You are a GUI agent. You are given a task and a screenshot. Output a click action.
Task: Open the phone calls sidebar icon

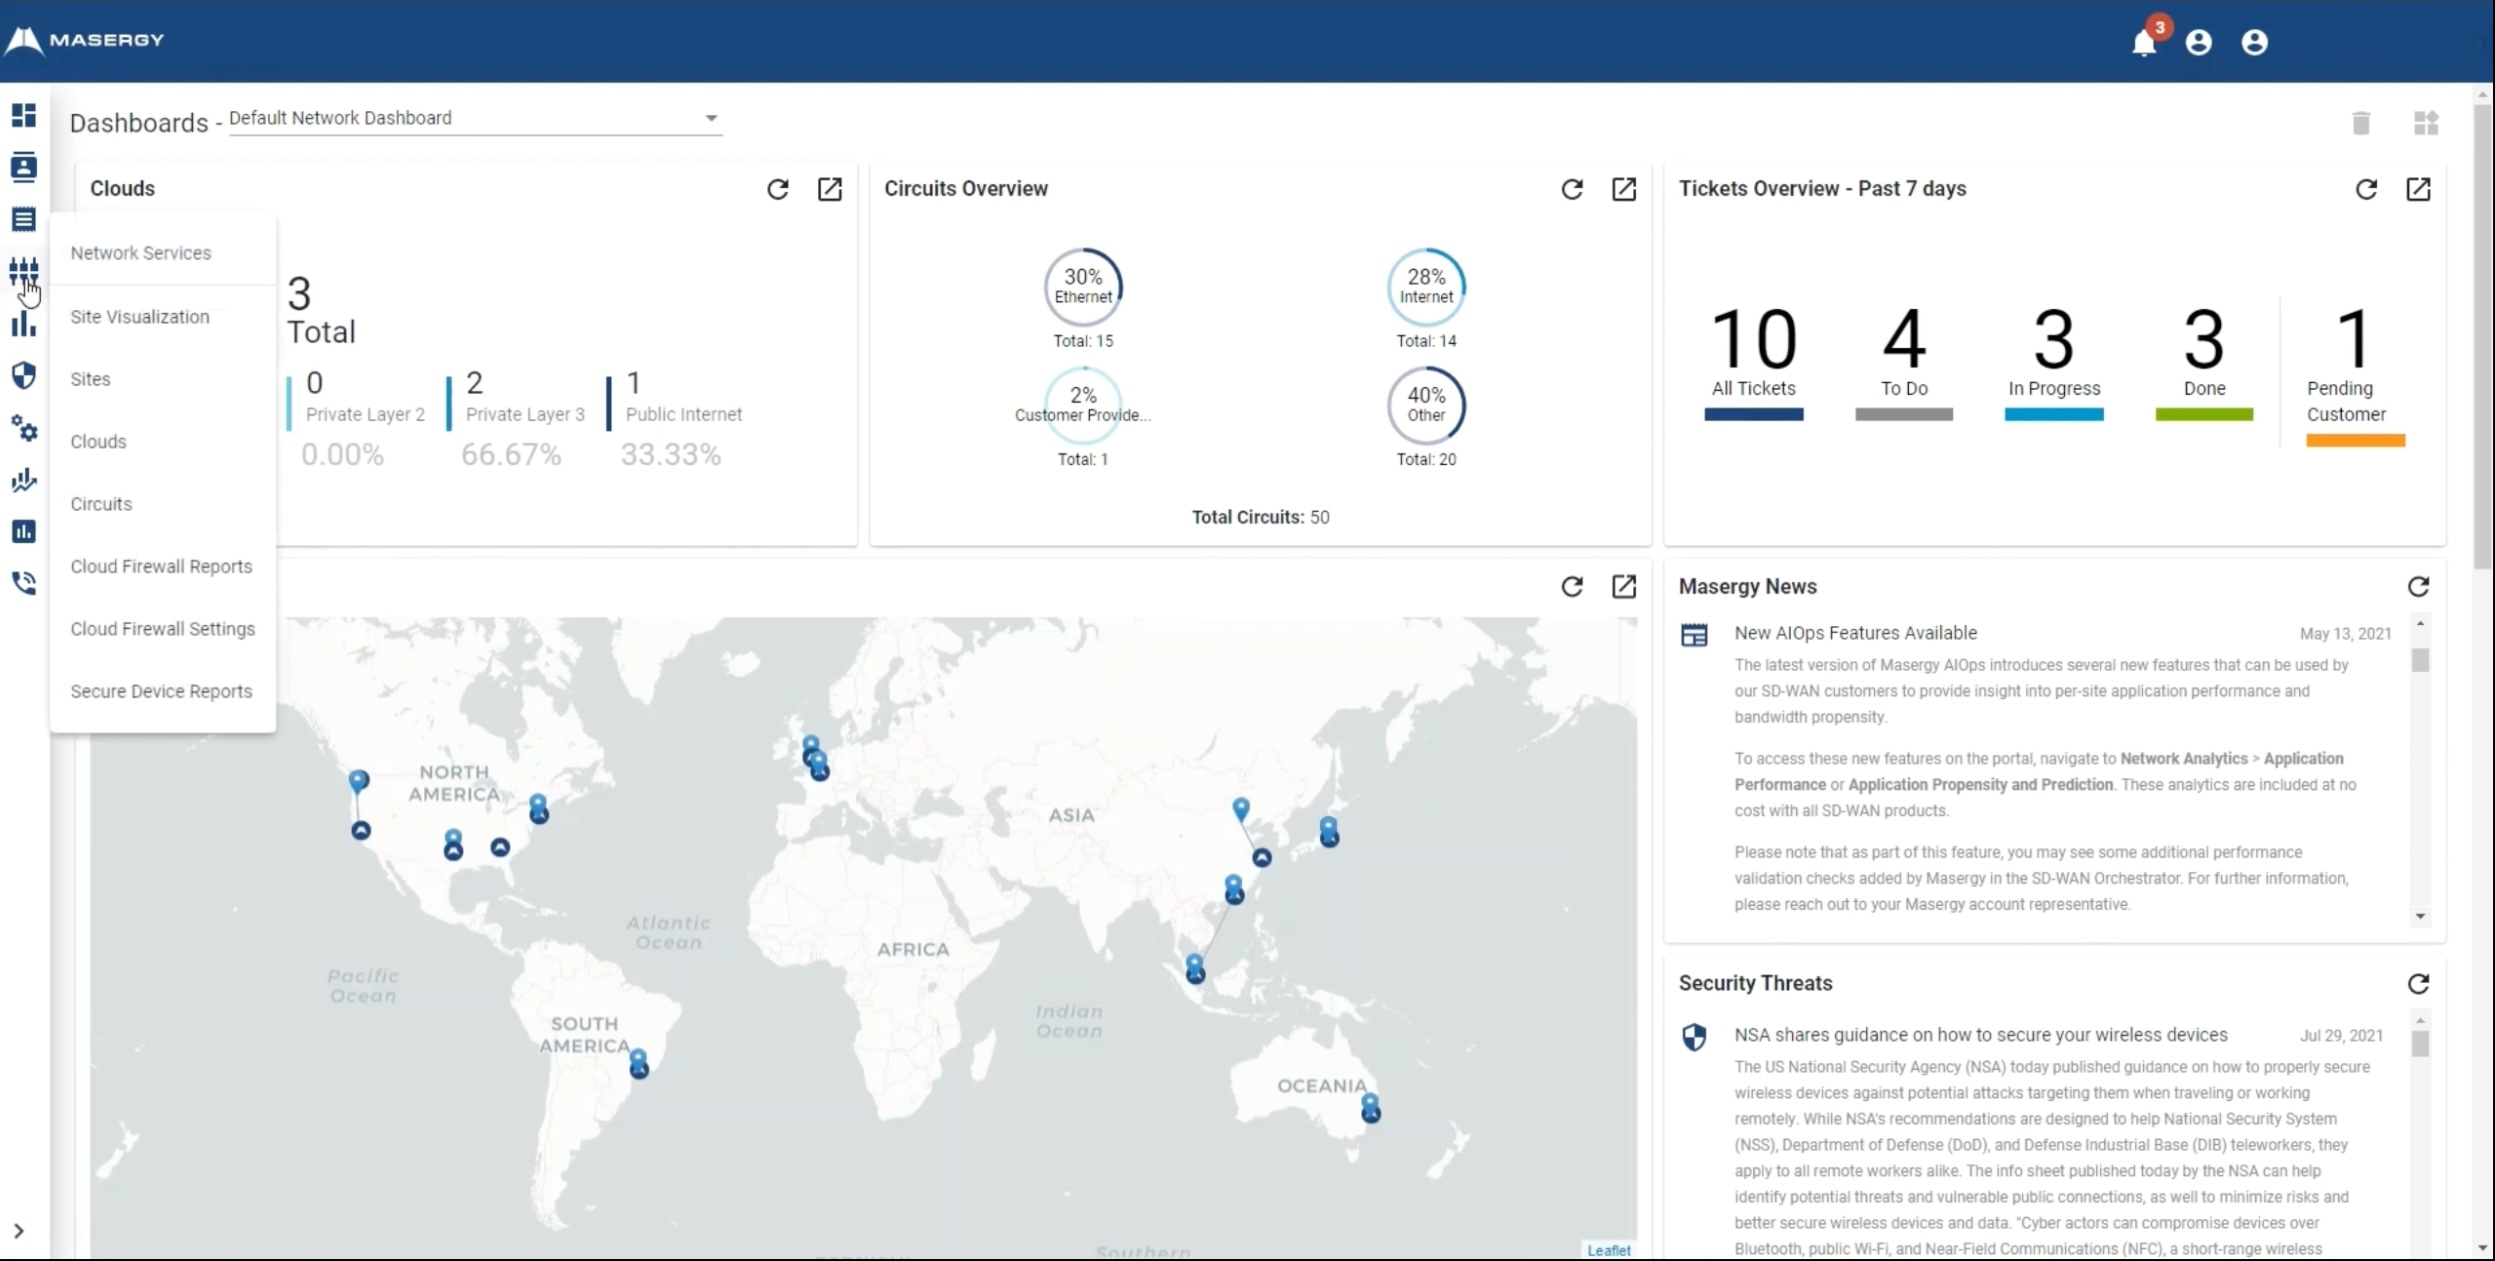pos(24,583)
